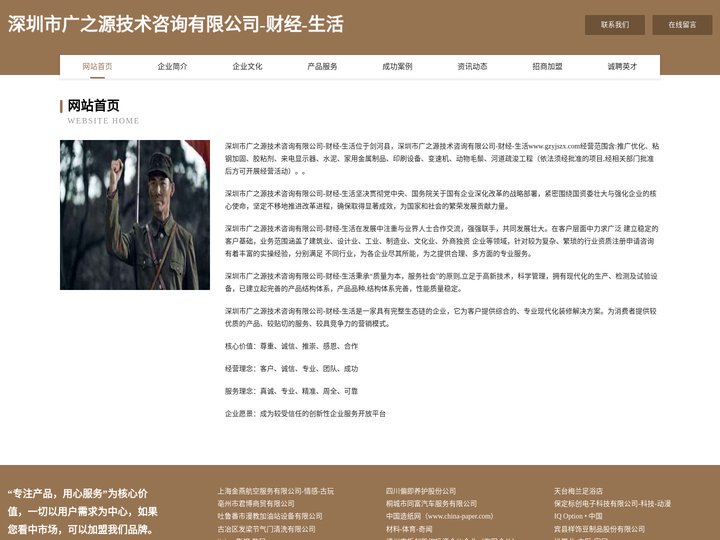Open the 成功案例 navigation item

pos(397,67)
